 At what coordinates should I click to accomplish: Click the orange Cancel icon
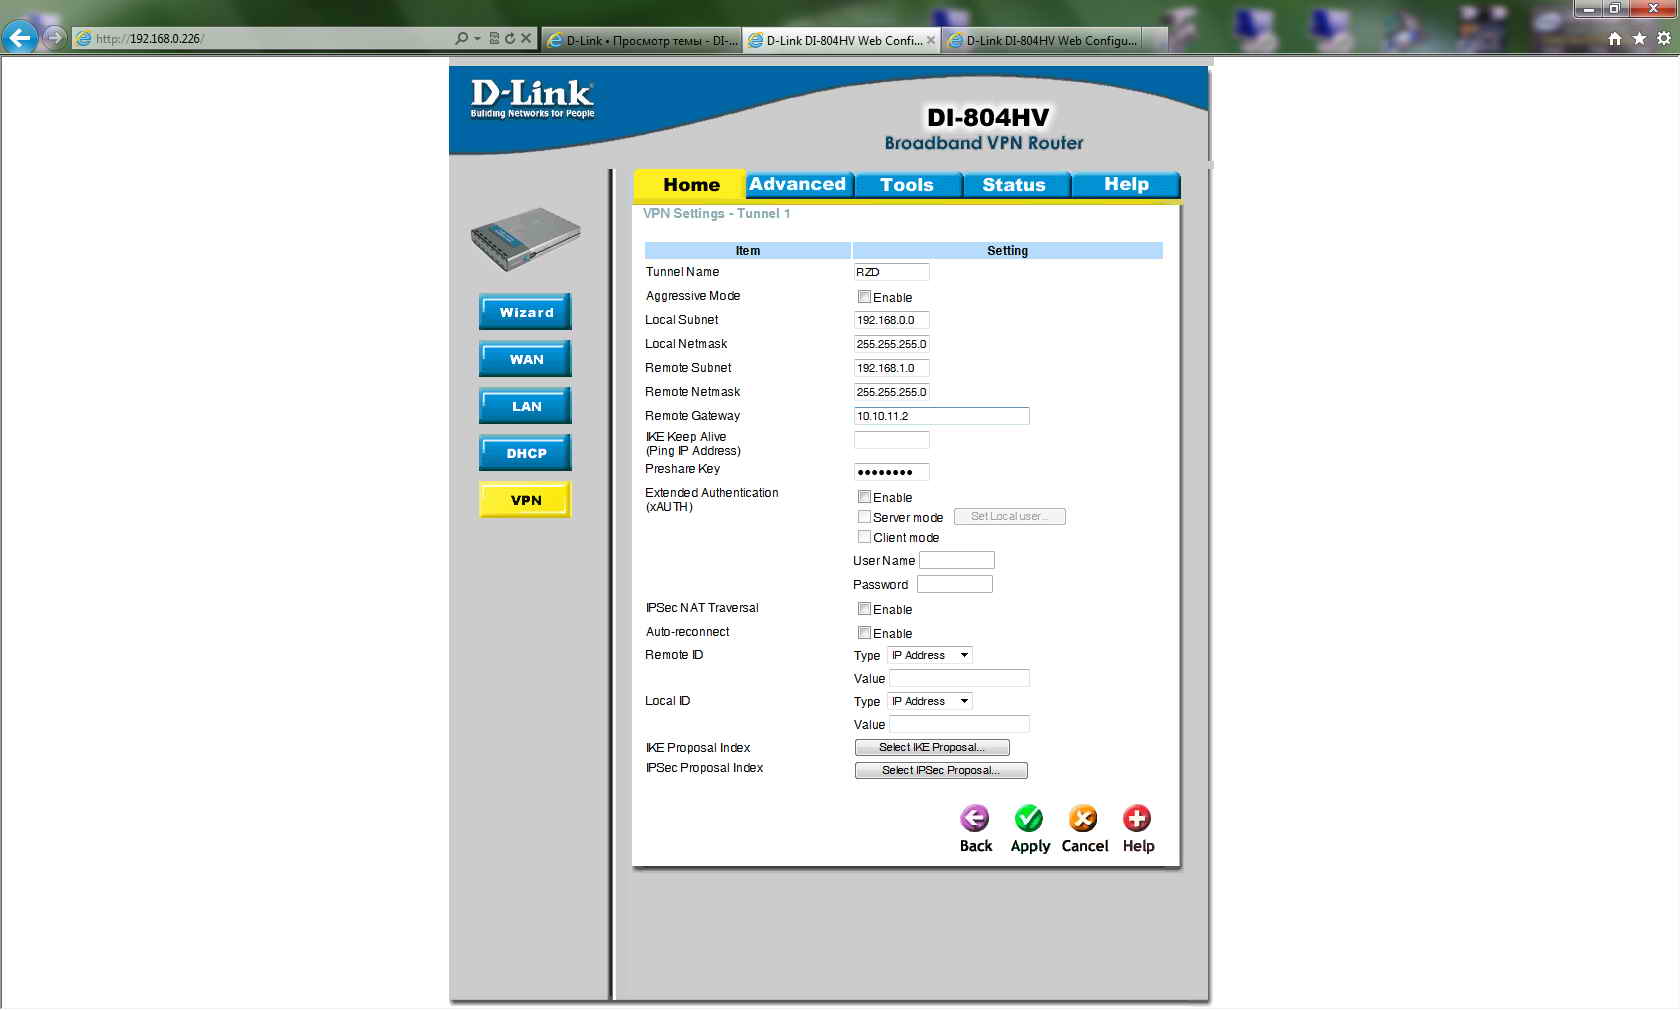pyautogui.click(x=1083, y=819)
